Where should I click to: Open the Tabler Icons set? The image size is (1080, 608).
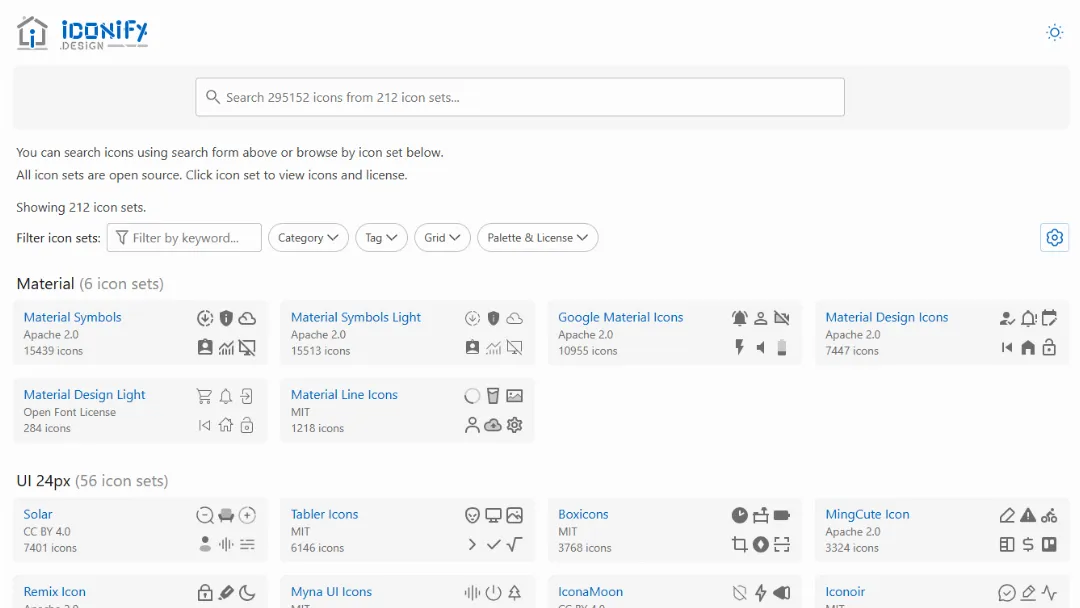pos(324,514)
